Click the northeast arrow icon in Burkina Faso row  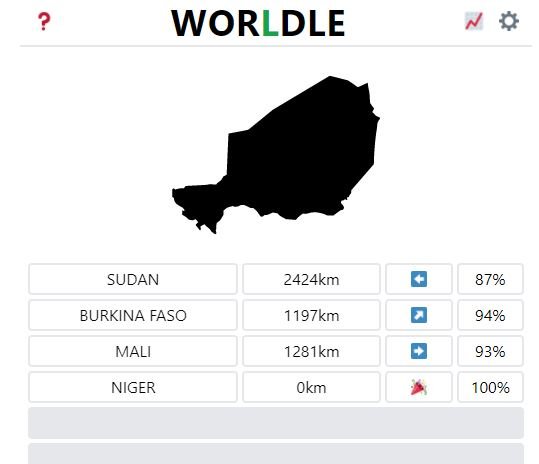[419, 315]
